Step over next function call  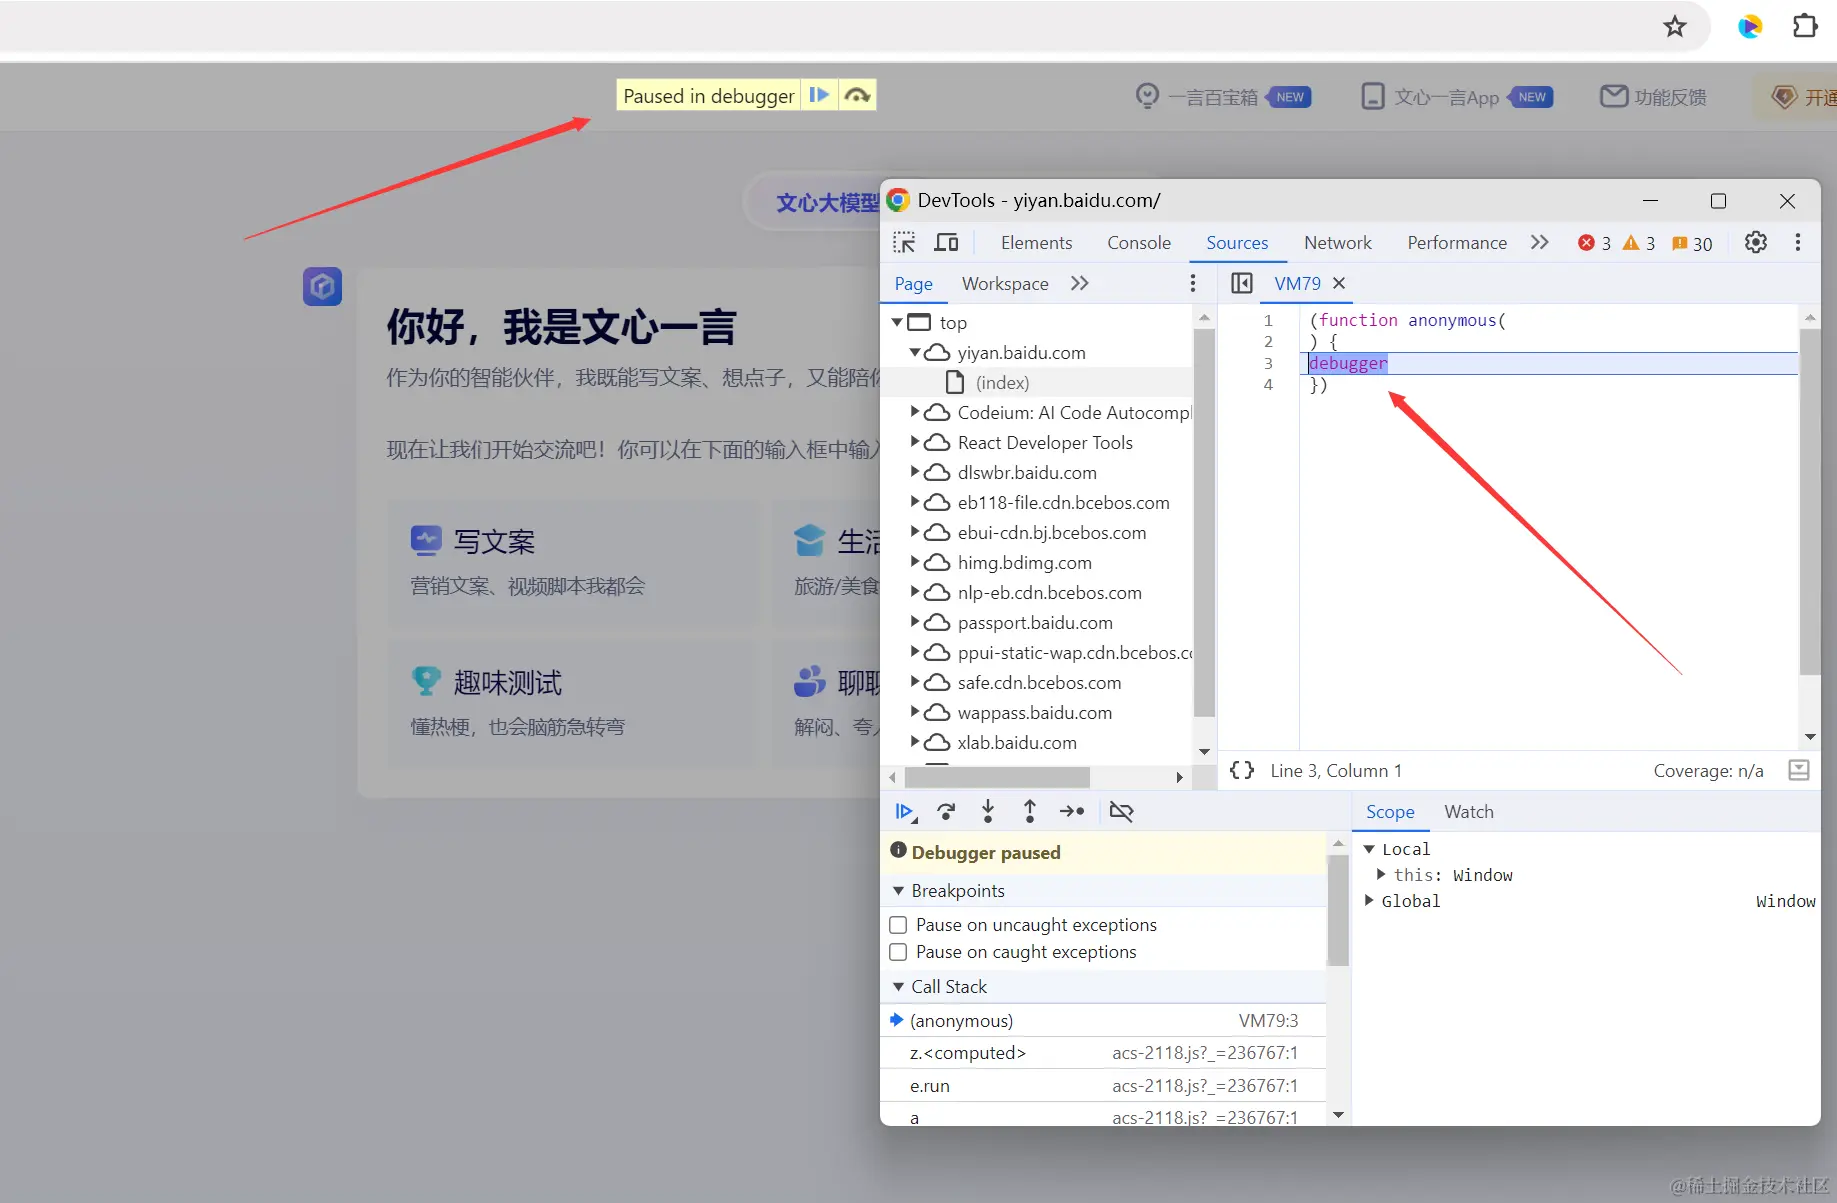946,811
